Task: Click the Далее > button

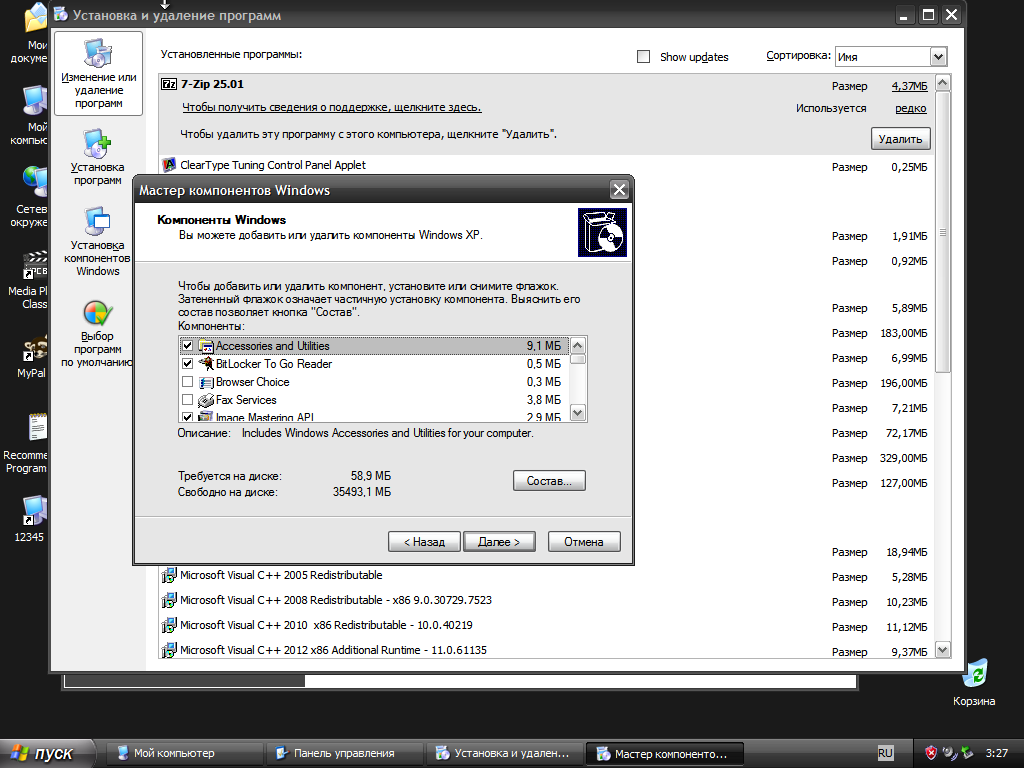Action: pos(499,541)
